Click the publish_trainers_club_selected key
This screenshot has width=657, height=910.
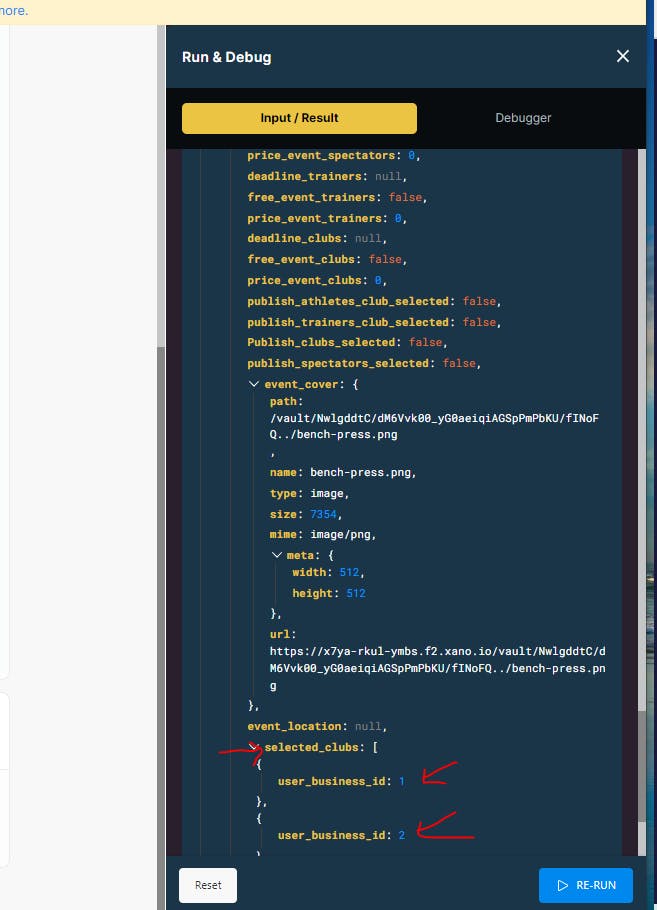click(x=348, y=322)
